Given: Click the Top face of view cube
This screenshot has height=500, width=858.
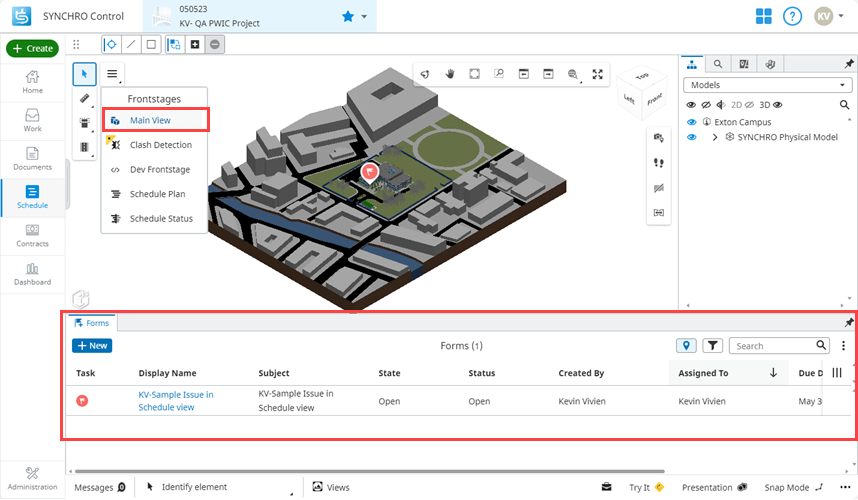Looking at the screenshot, I should (x=643, y=76).
